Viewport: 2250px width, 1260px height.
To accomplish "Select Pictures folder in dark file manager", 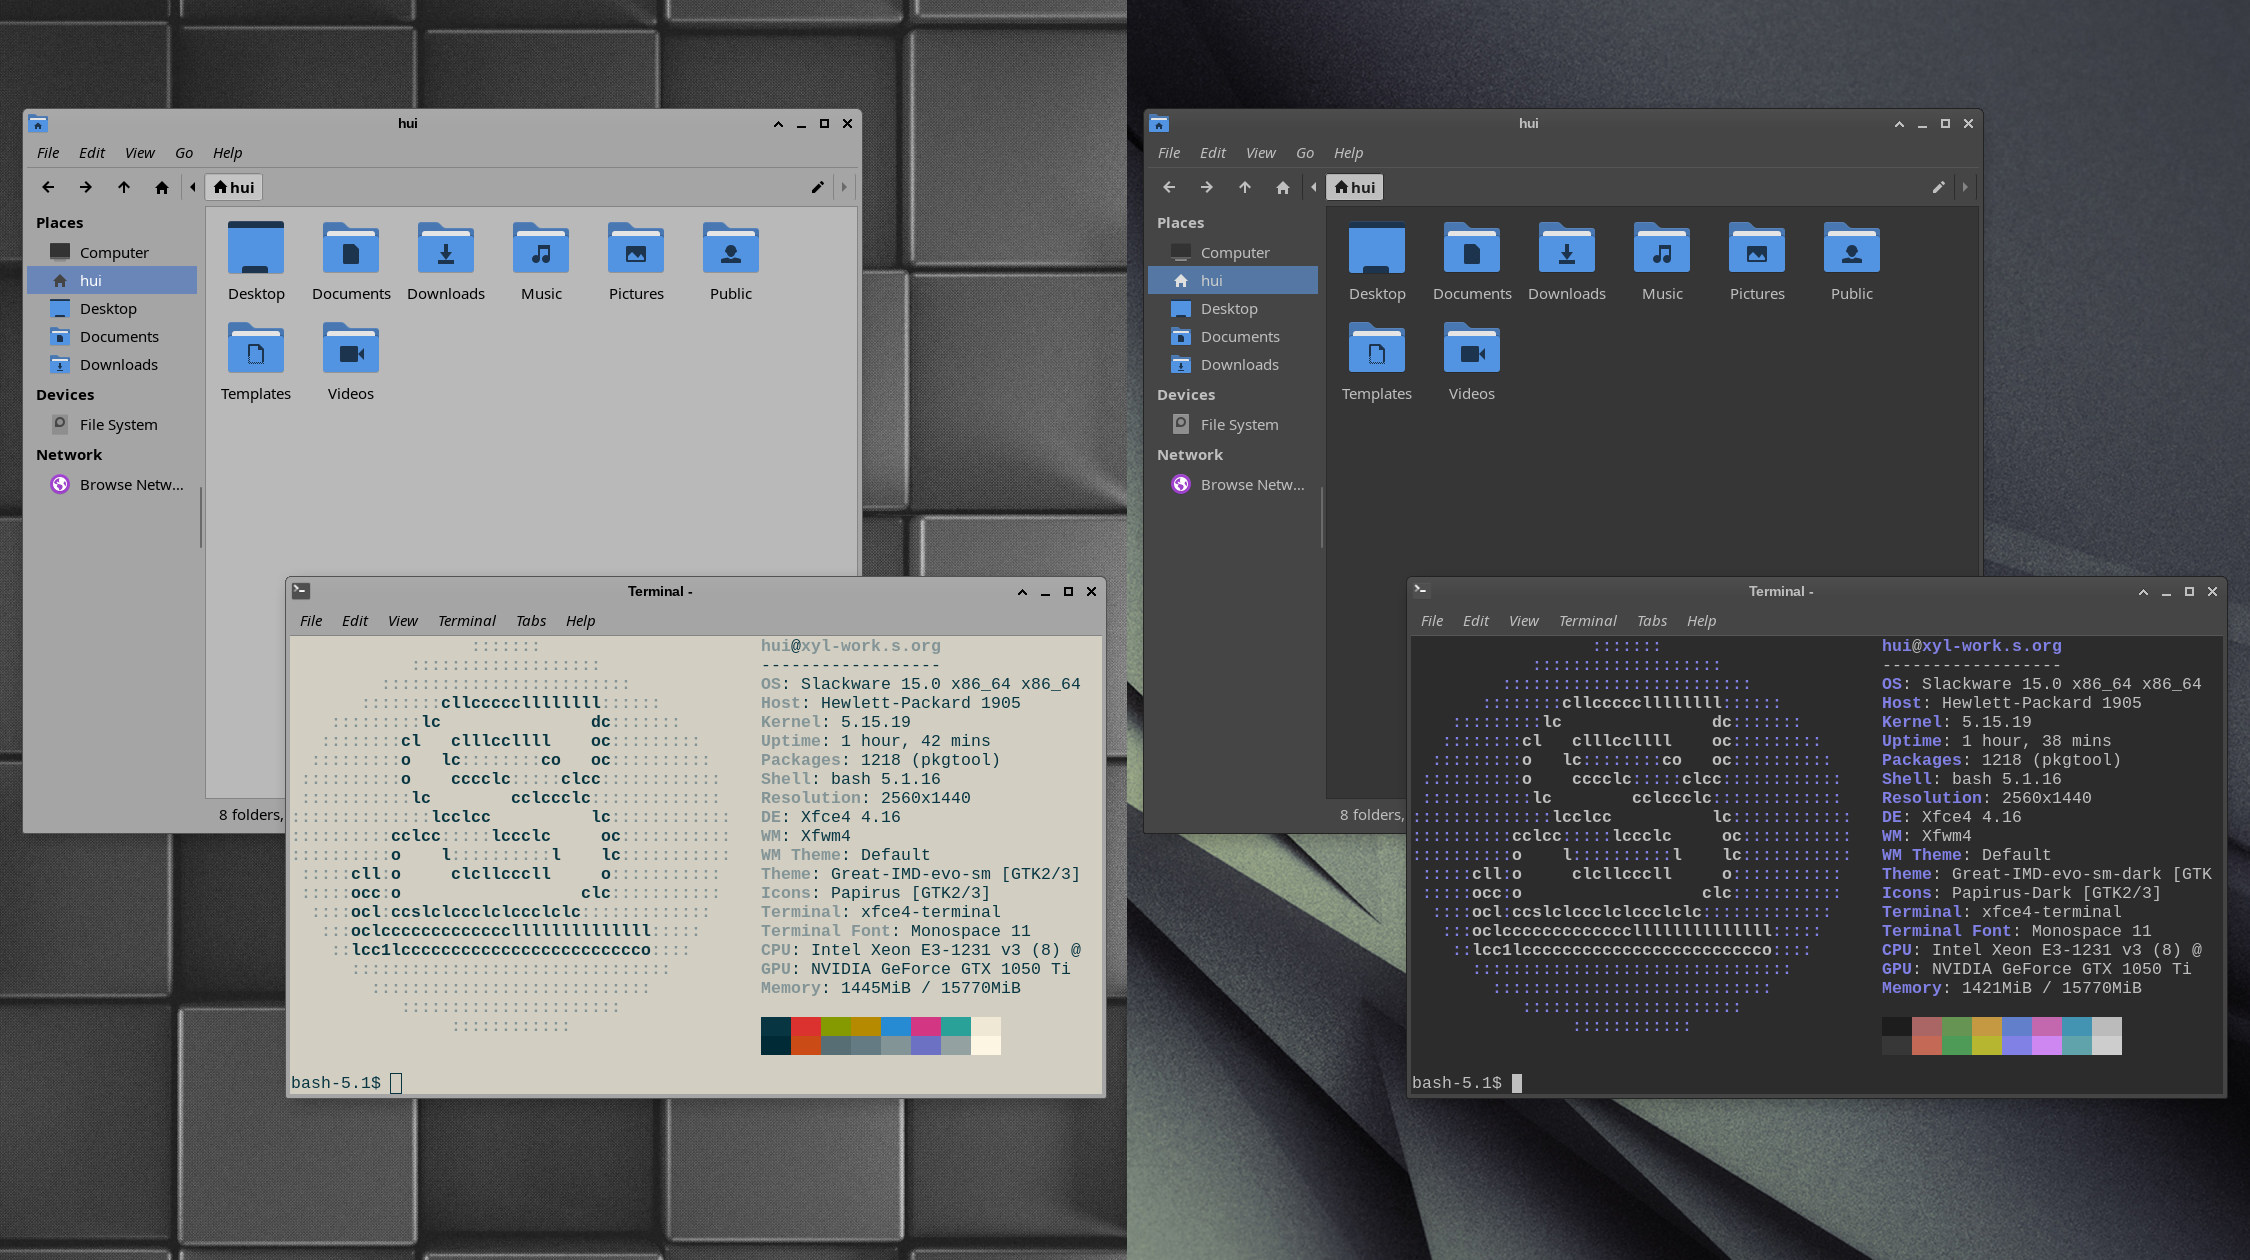I will click(1757, 261).
